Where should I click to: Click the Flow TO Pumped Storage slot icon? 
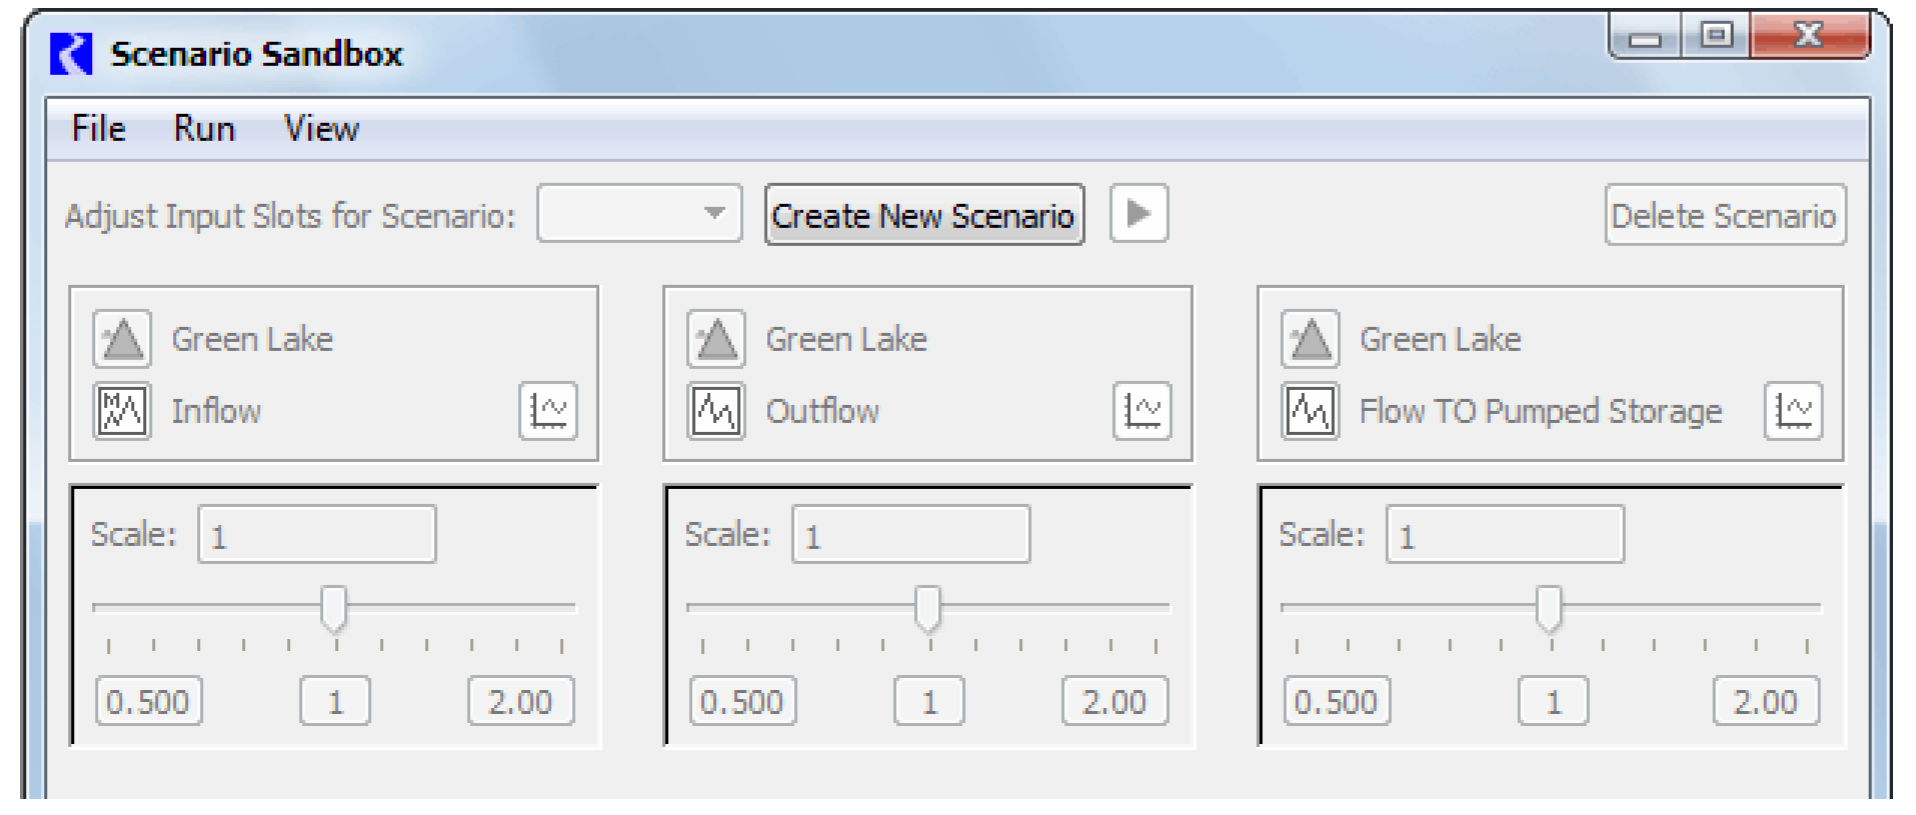click(x=1310, y=411)
